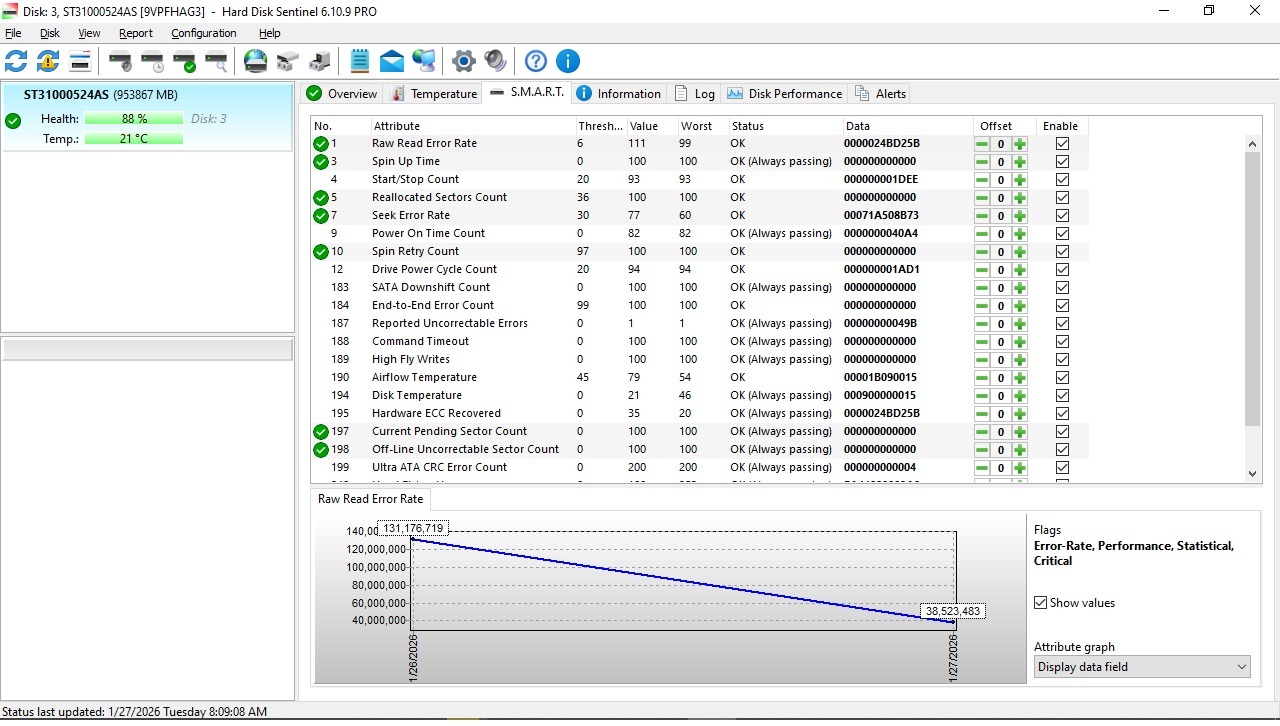Open the Report menu
The width and height of the screenshot is (1280, 726).
(x=136, y=33)
